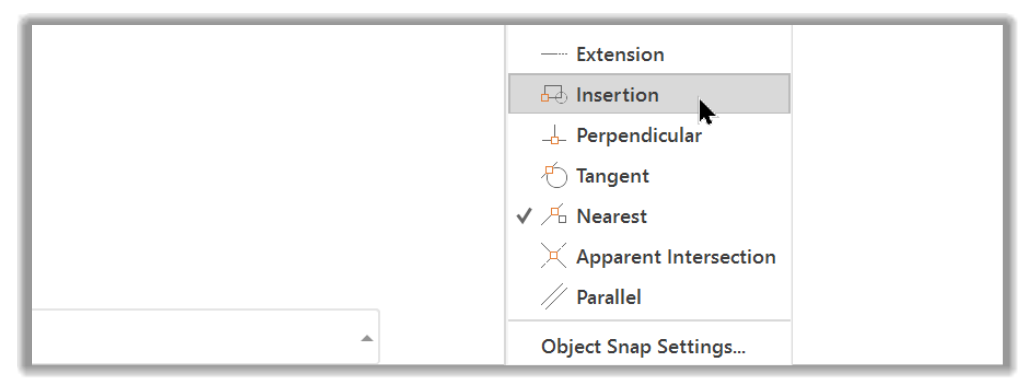Dismiss the menu via blank drawing area
Image resolution: width=1032 pixels, height=388 pixels.
click(x=263, y=164)
